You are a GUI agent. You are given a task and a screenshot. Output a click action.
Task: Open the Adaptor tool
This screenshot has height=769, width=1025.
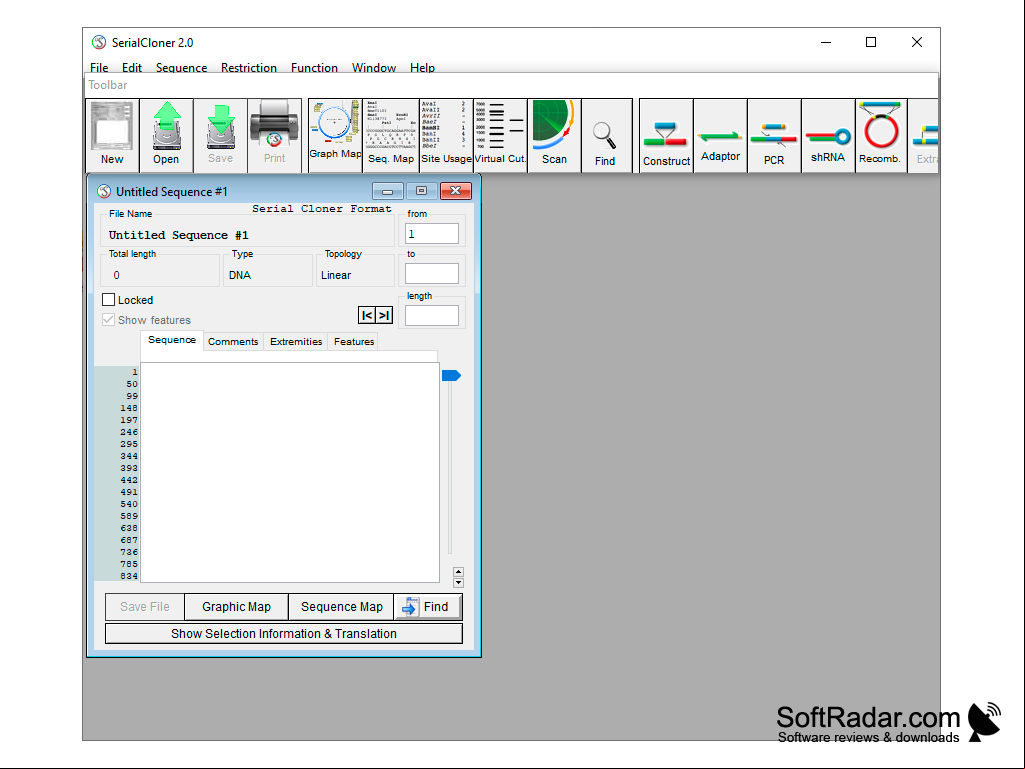[x=720, y=135]
